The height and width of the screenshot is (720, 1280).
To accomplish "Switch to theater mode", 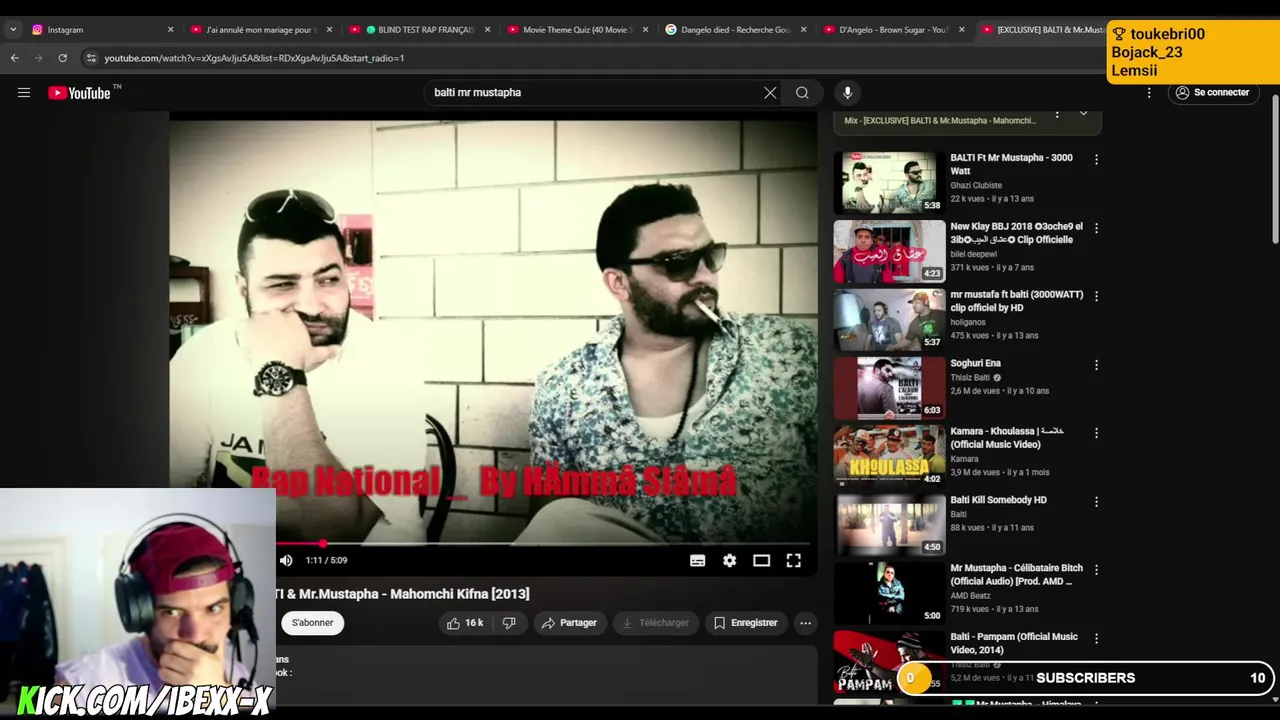I will point(762,561).
